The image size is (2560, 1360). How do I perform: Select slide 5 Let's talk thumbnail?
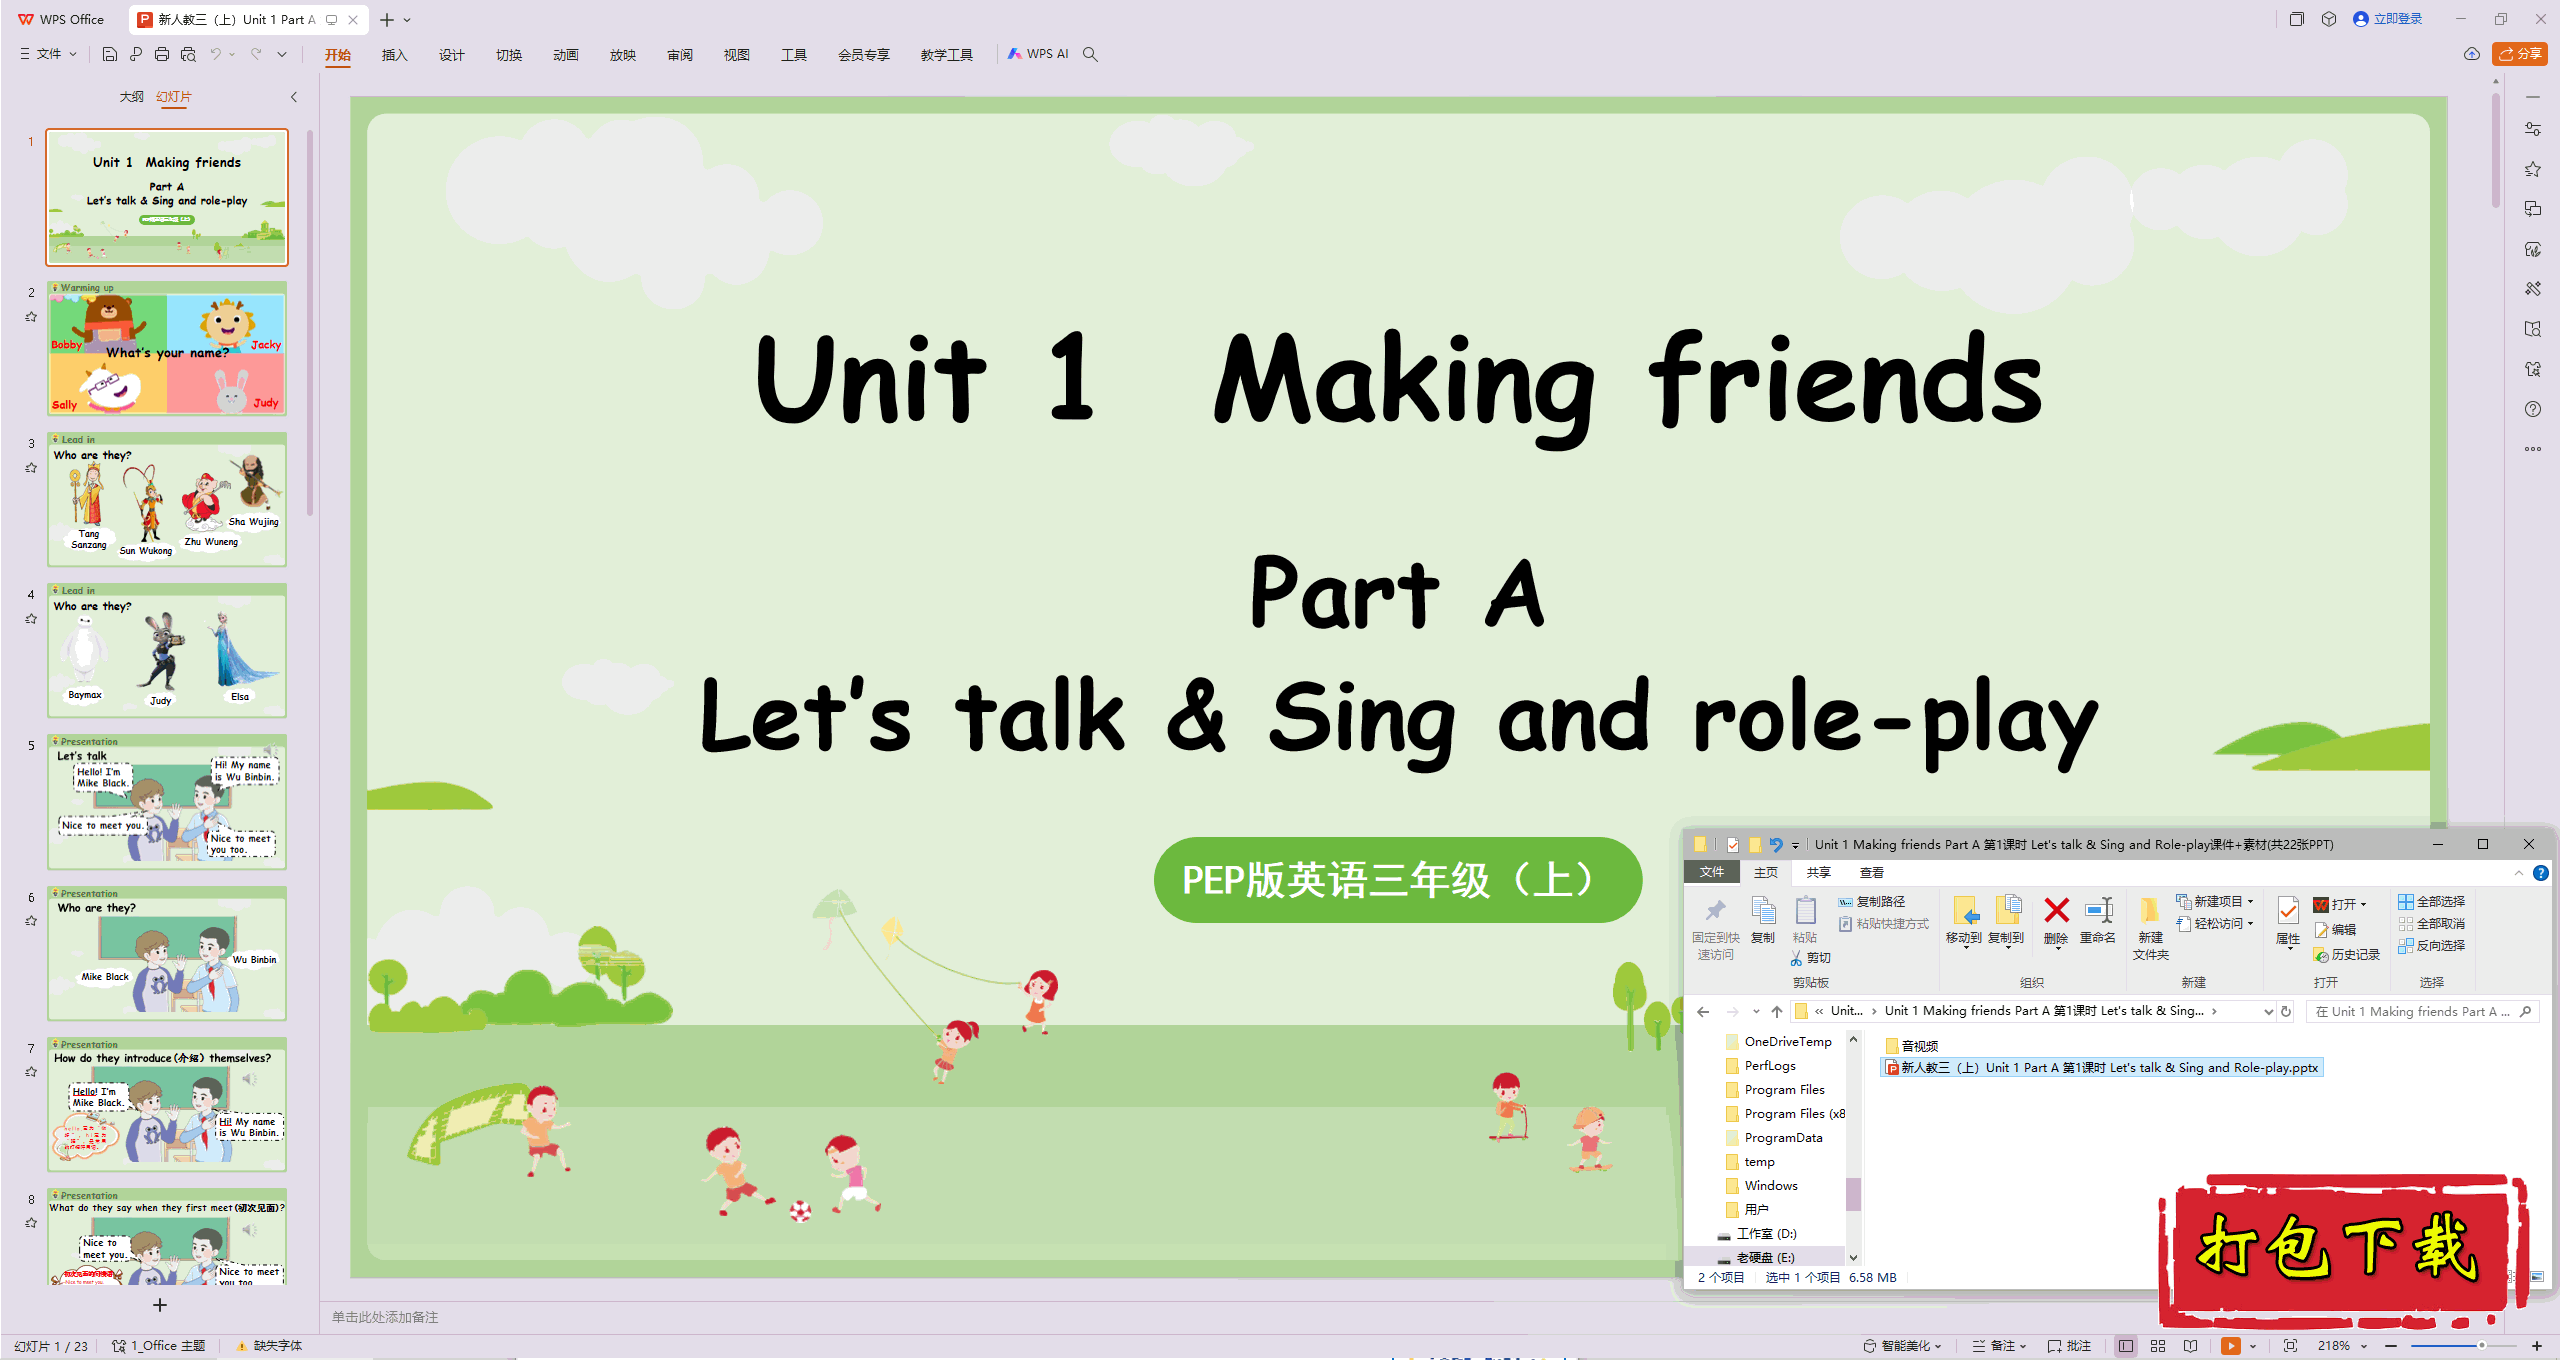coord(167,801)
